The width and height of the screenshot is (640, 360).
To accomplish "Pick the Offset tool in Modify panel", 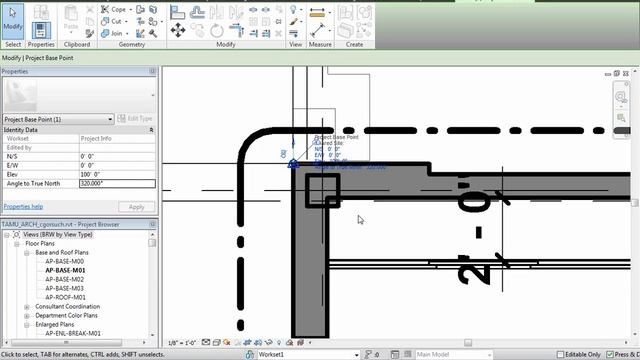I will pyautogui.click(x=197, y=12).
